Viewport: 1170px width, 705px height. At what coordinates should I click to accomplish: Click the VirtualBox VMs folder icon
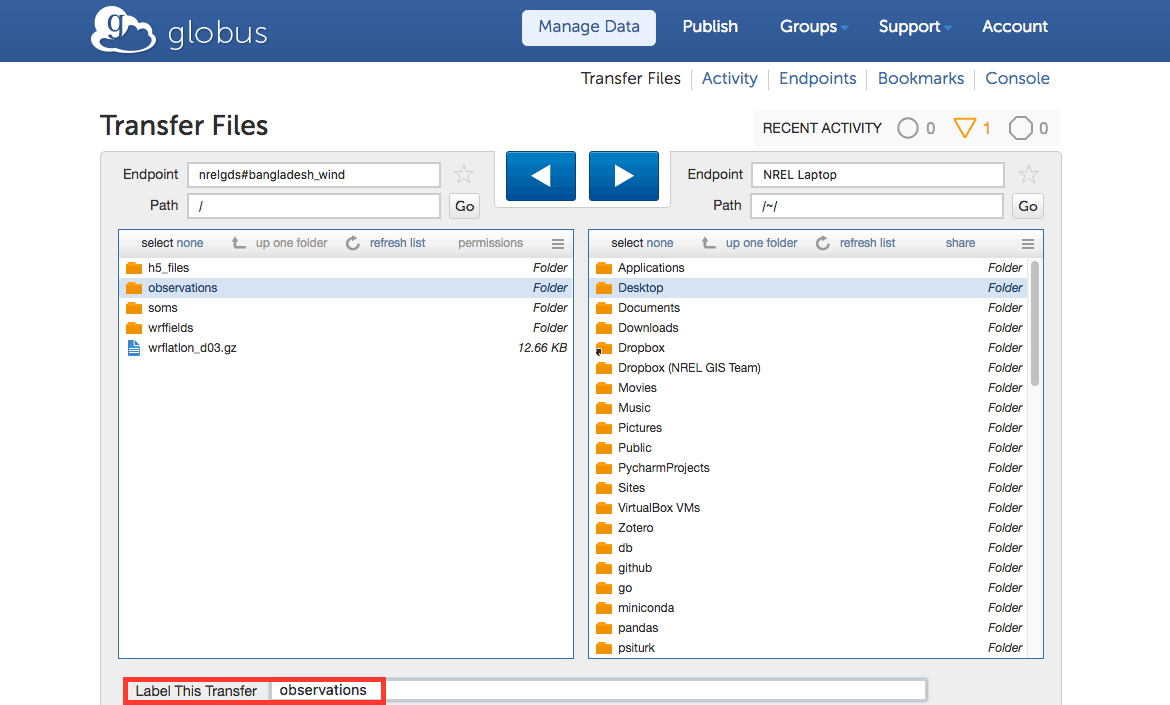604,508
